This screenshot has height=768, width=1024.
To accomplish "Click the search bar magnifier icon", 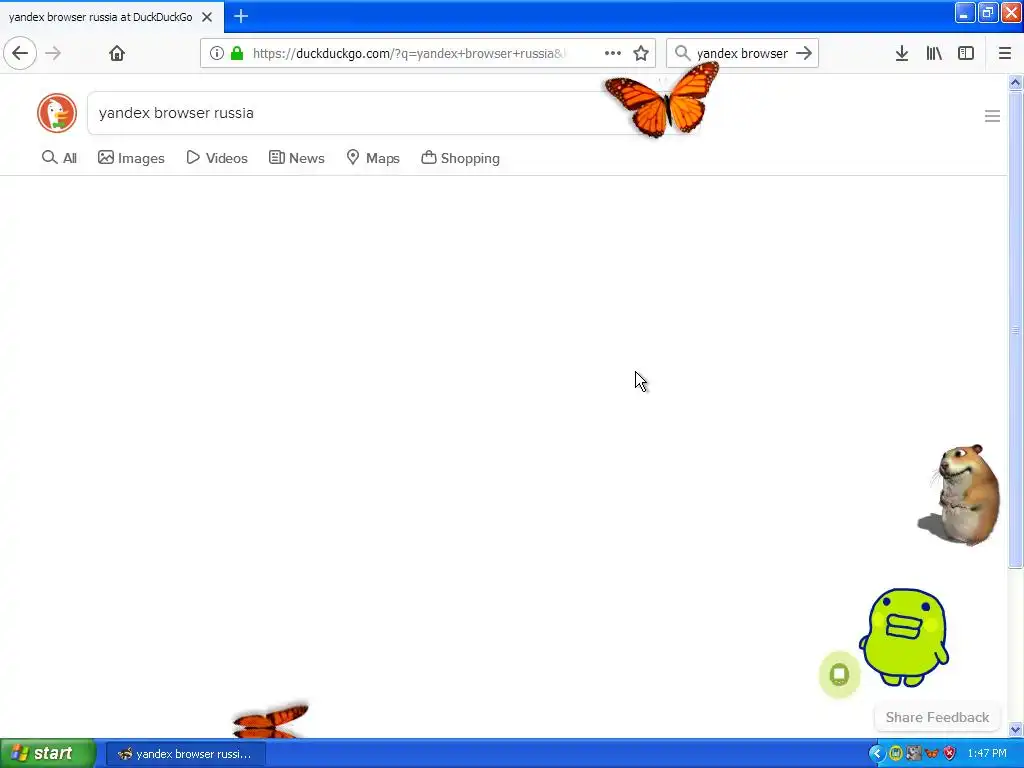I will click(682, 53).
